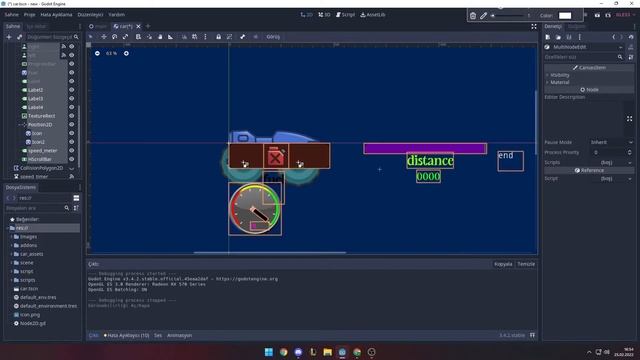This screenshot has height=360, width=640.
Task: Select the Scale mode tool
Action: (125, 37)
